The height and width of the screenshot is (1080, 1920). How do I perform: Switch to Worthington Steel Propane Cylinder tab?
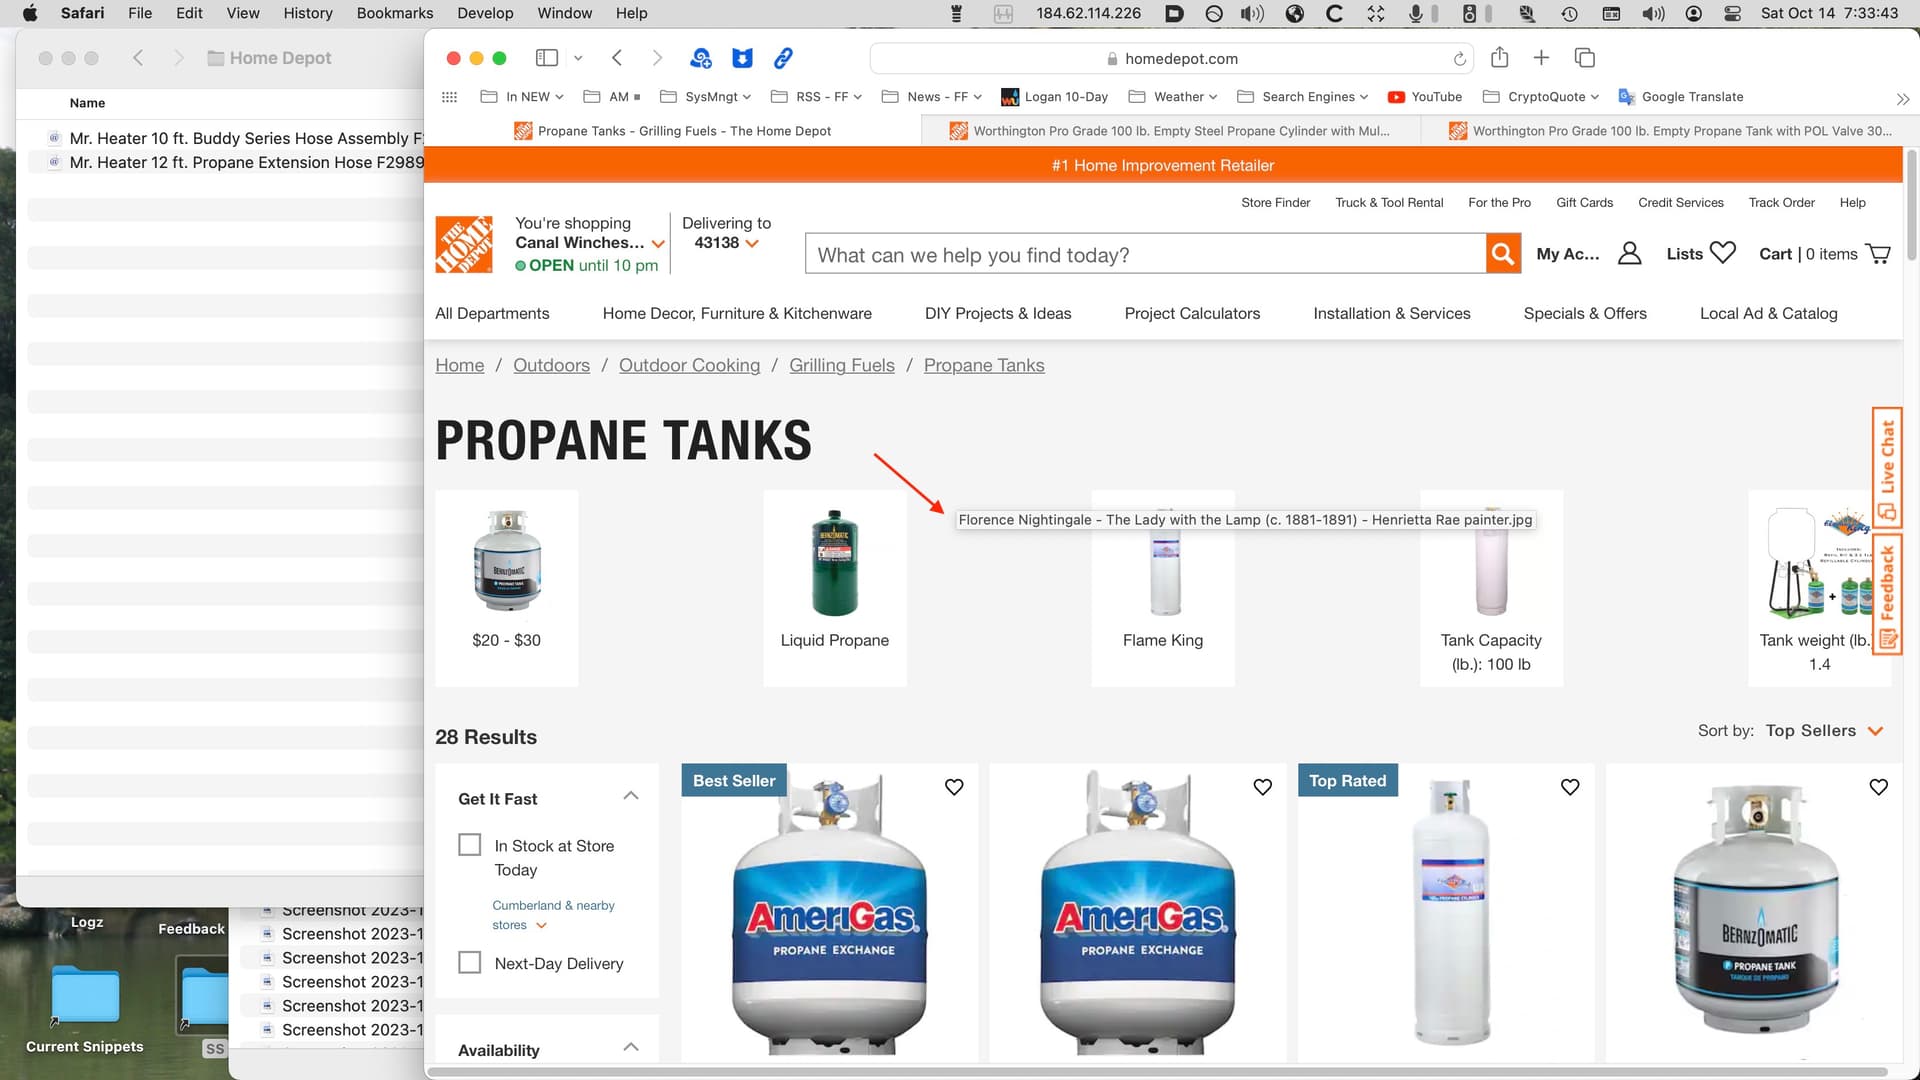(1170, 131)
